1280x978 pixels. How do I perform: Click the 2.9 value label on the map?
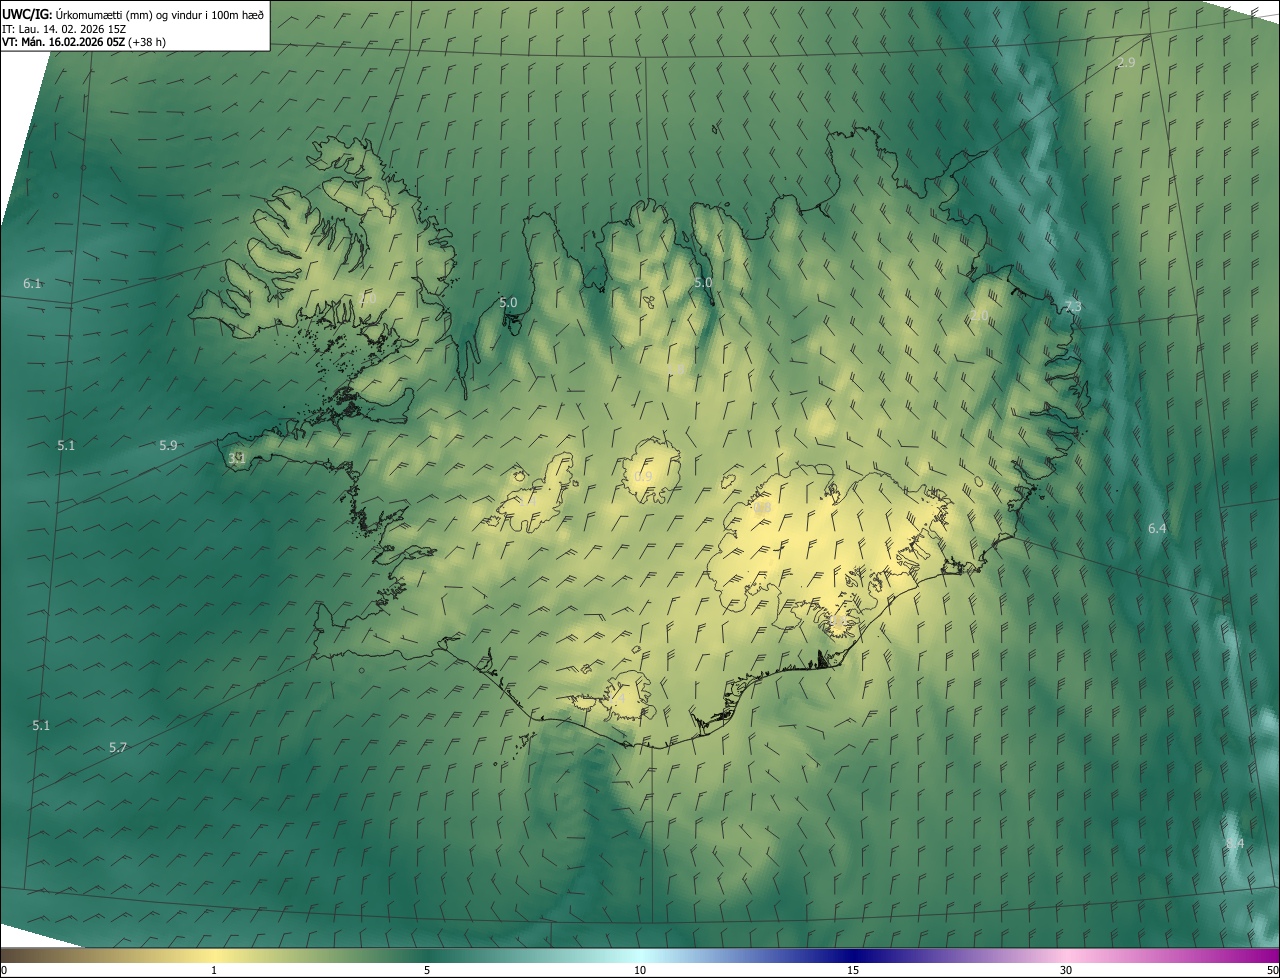pos(1126,63)
